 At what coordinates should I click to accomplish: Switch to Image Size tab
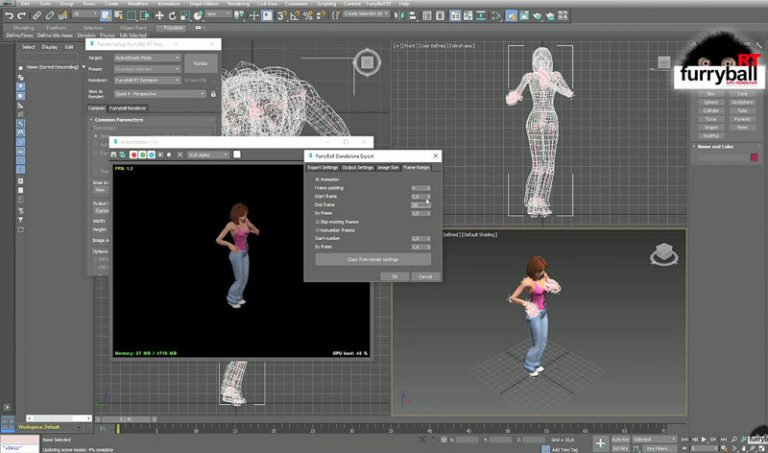pyautogui.click(x=388, y=167)
